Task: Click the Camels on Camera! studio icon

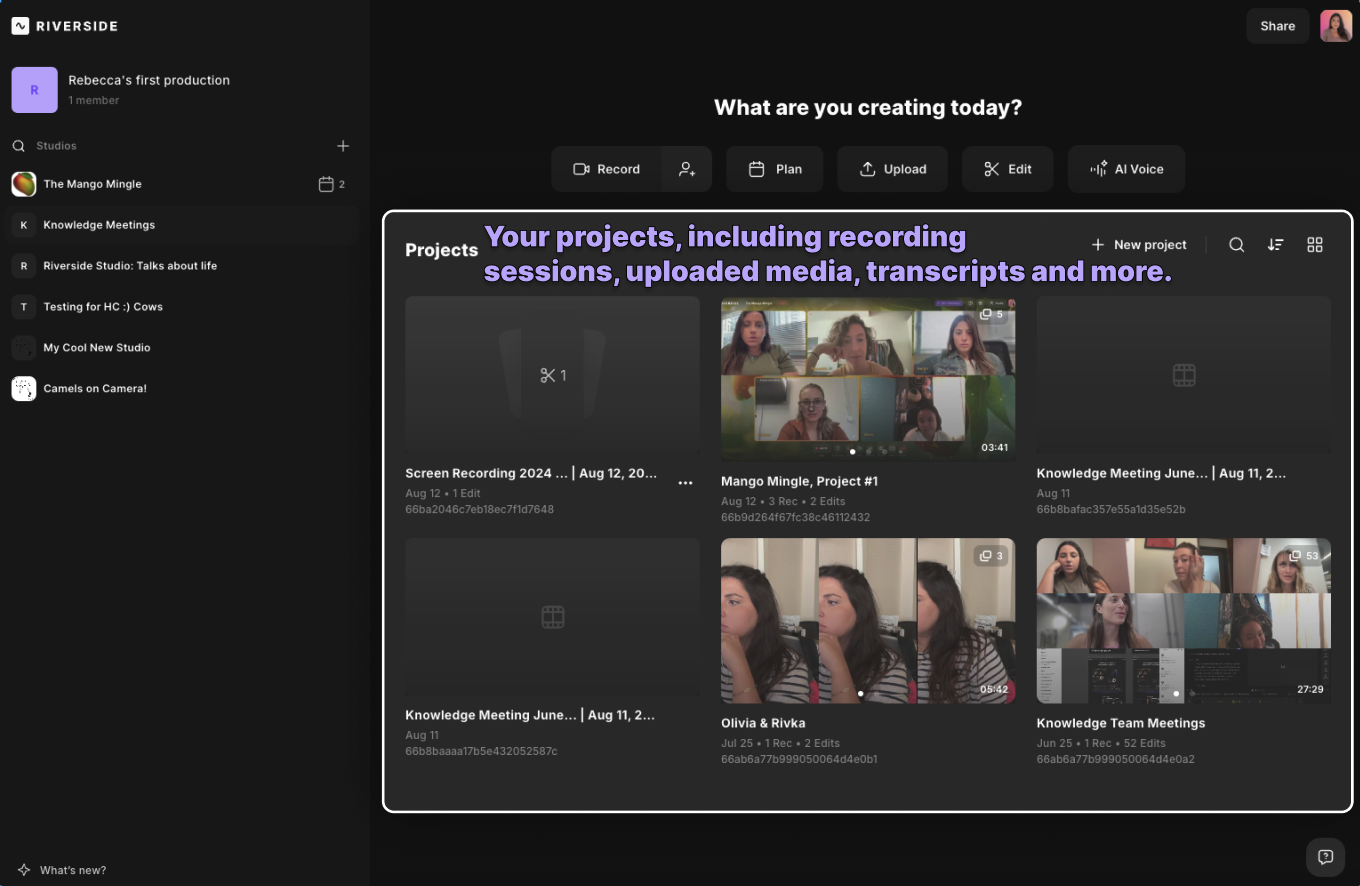Action: (x=24, y=389)
